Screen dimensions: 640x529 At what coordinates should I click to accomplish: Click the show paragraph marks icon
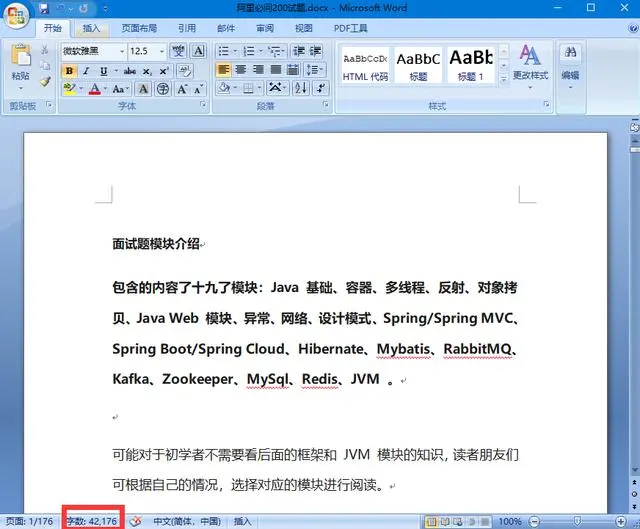(320, 88)
